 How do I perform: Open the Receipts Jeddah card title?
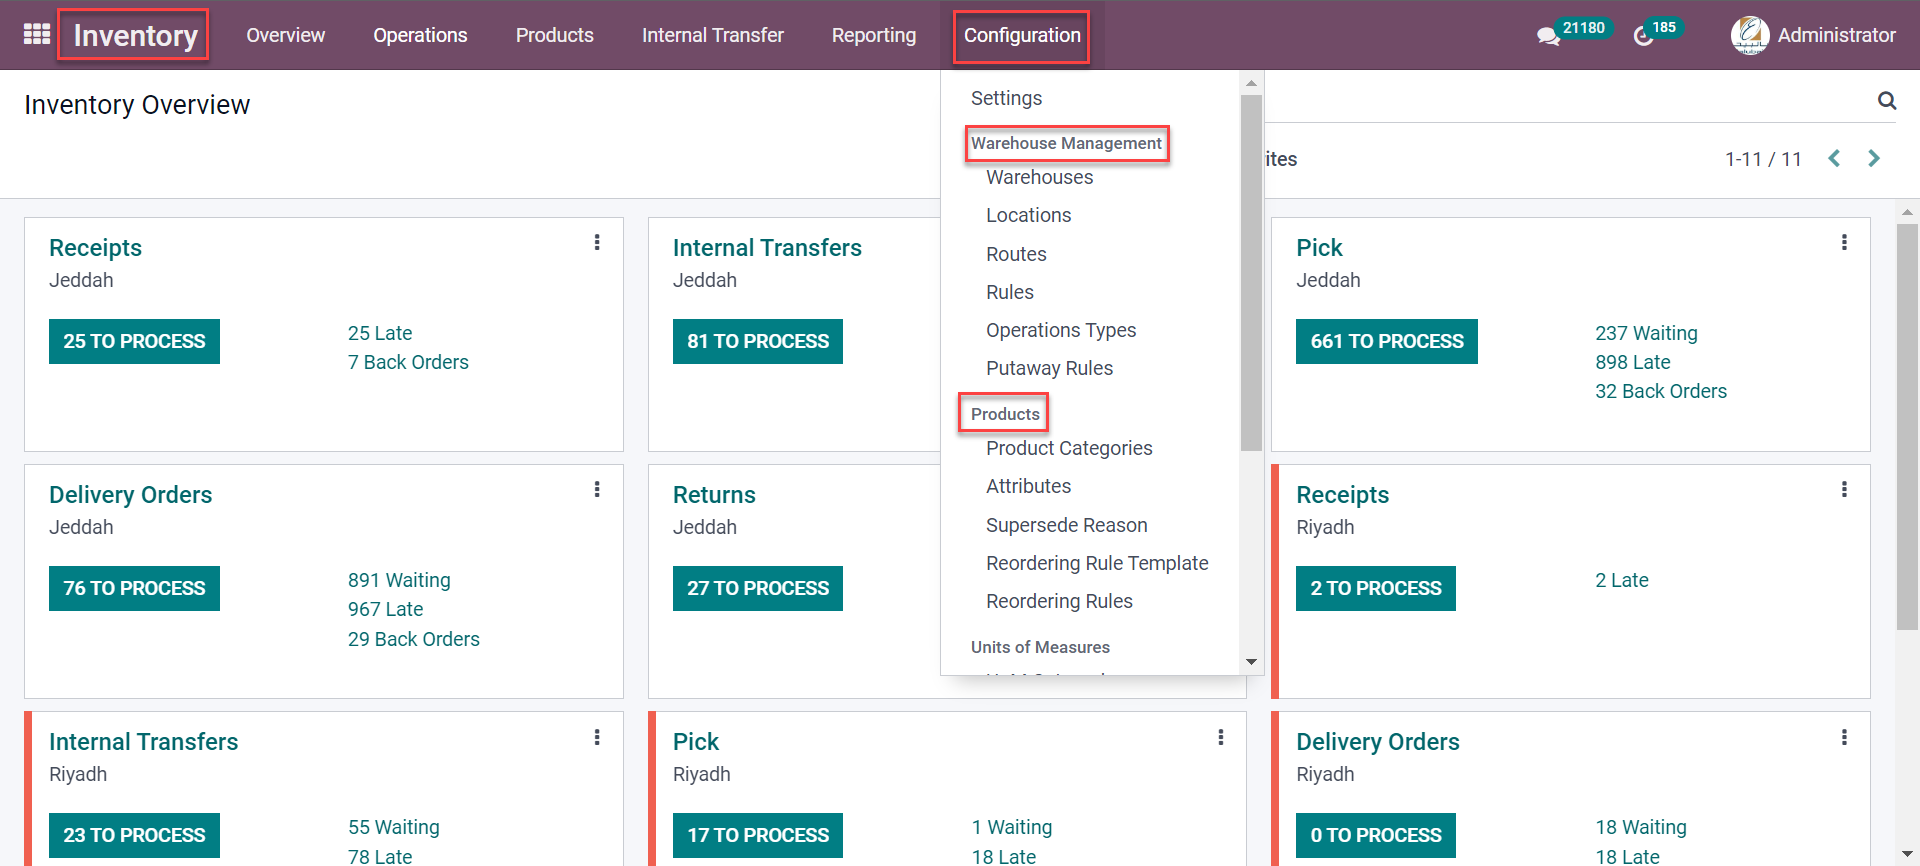(x=95, y=248)
